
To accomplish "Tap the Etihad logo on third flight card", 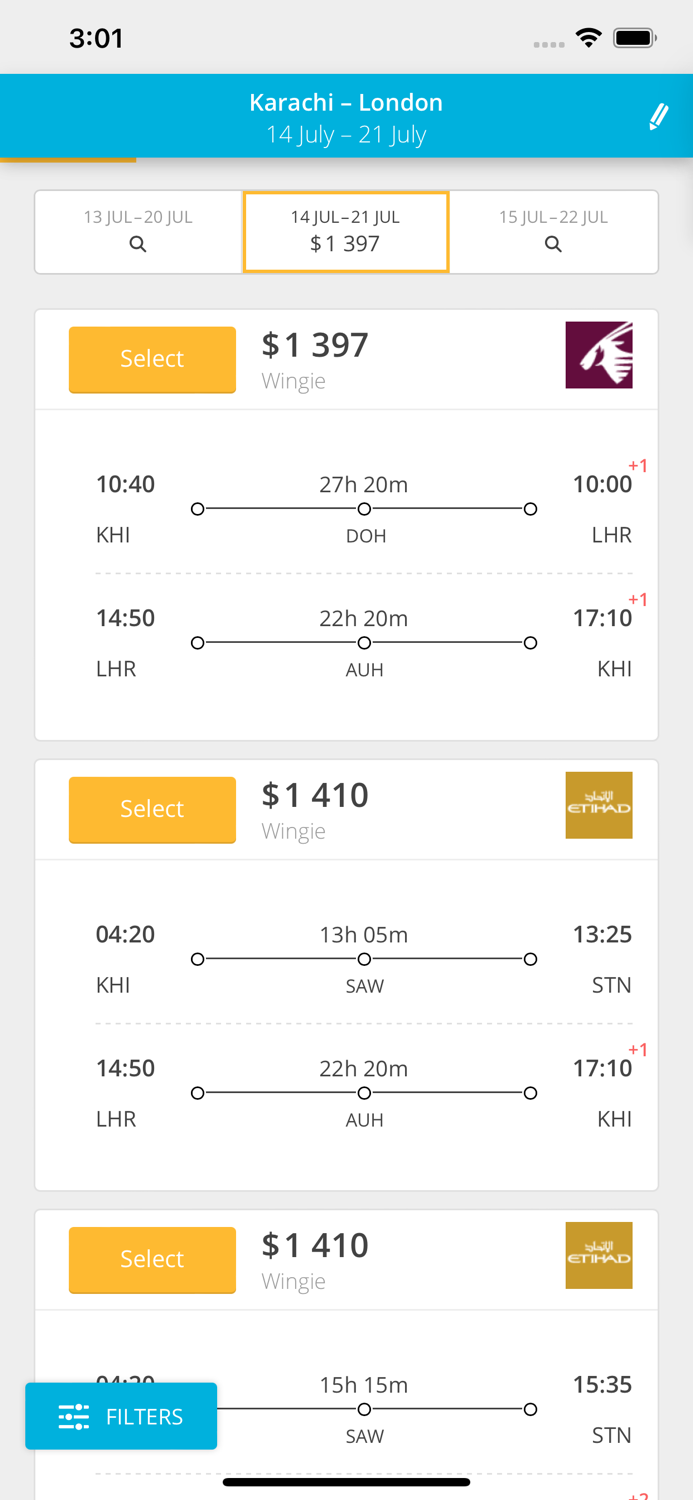I will pyautogui.click(x=599, y=1255).
